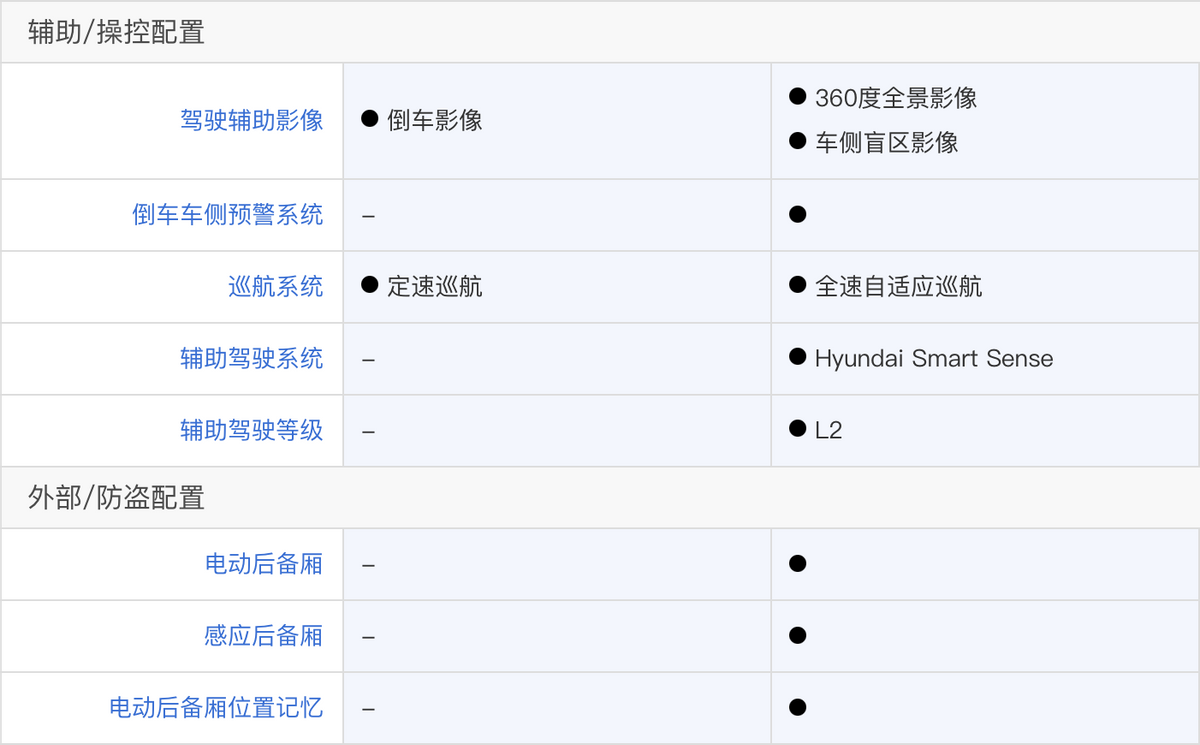Click the bullet in 感应后备厢 row
The width and height of the screenshot is (1200, 745).
click(x=797, y=635)
